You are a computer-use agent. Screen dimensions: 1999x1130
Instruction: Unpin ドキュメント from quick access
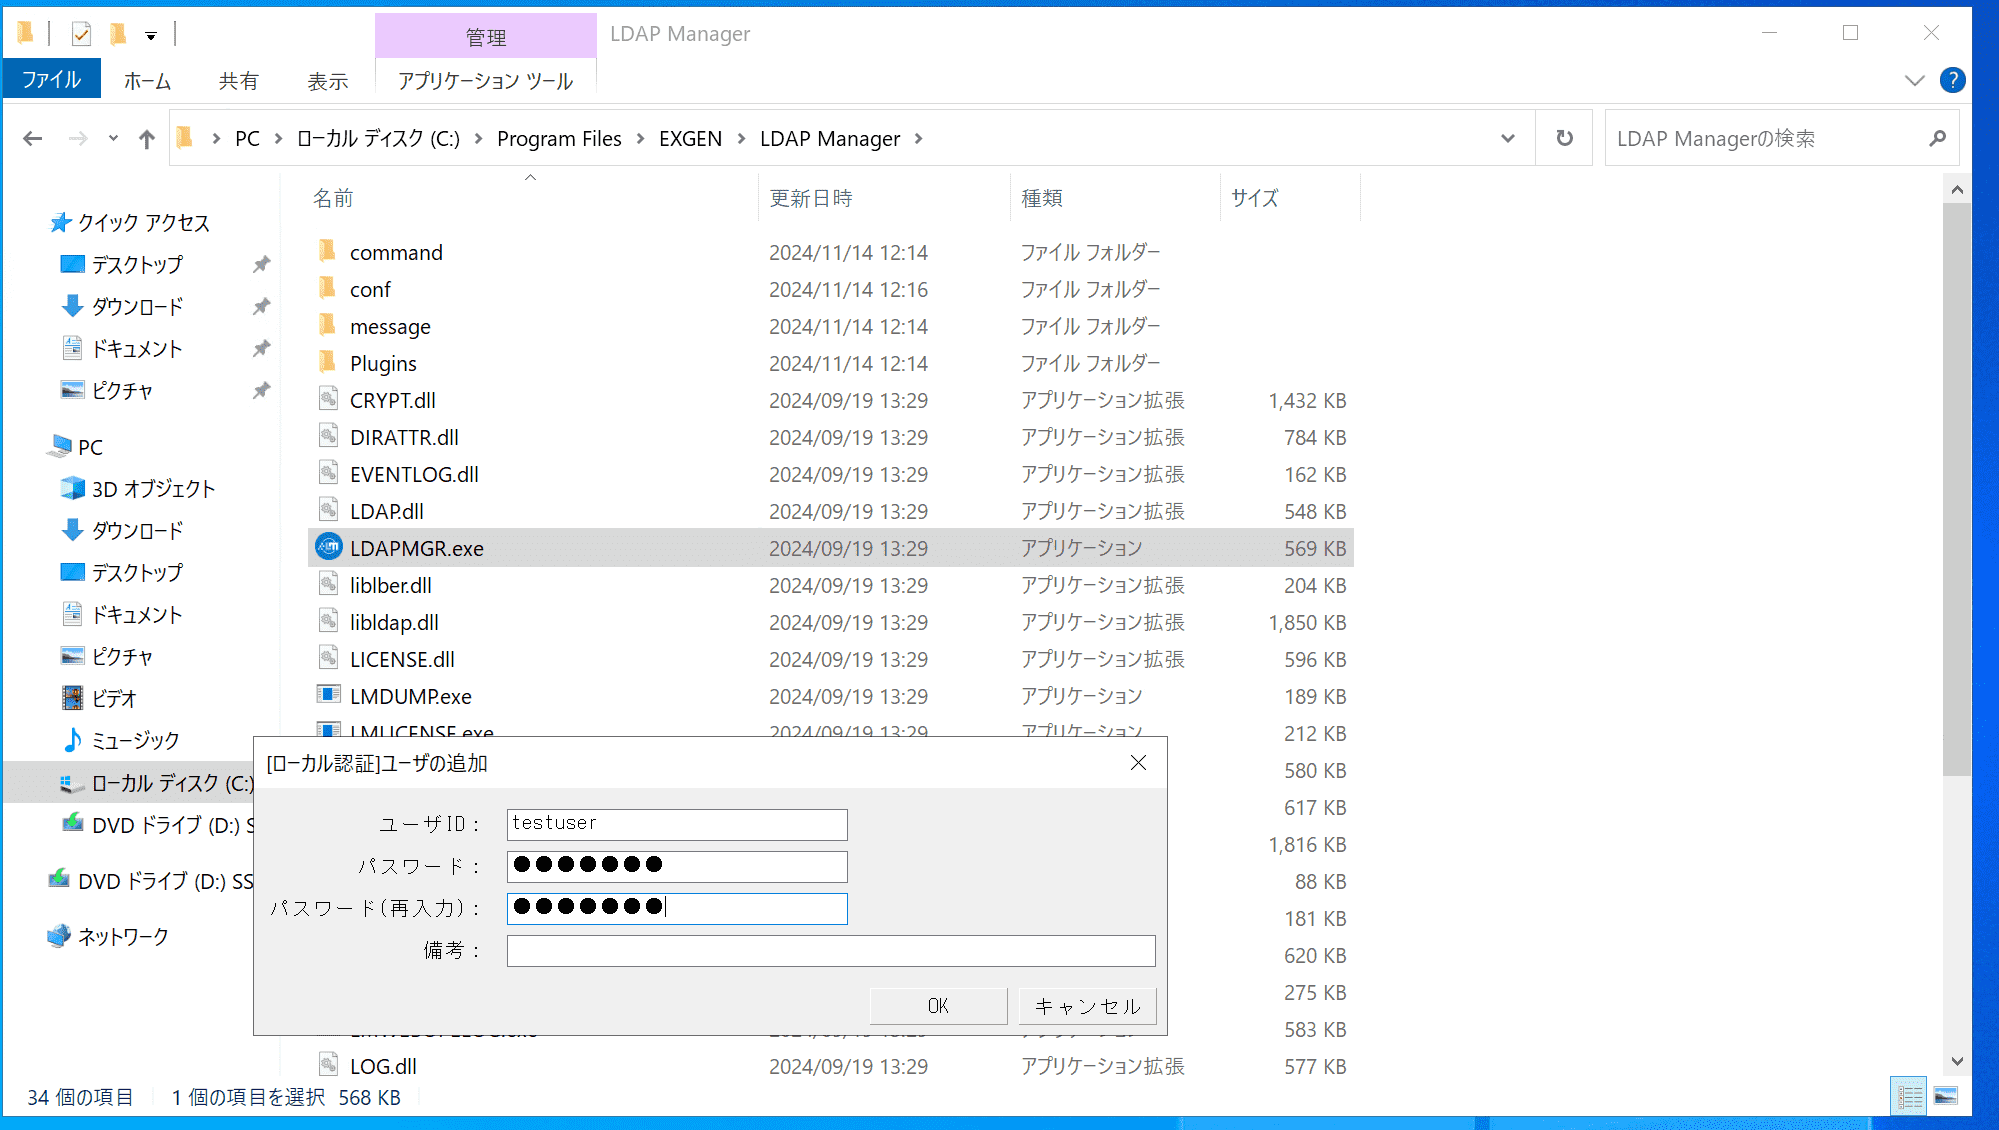tap(261, 348)
